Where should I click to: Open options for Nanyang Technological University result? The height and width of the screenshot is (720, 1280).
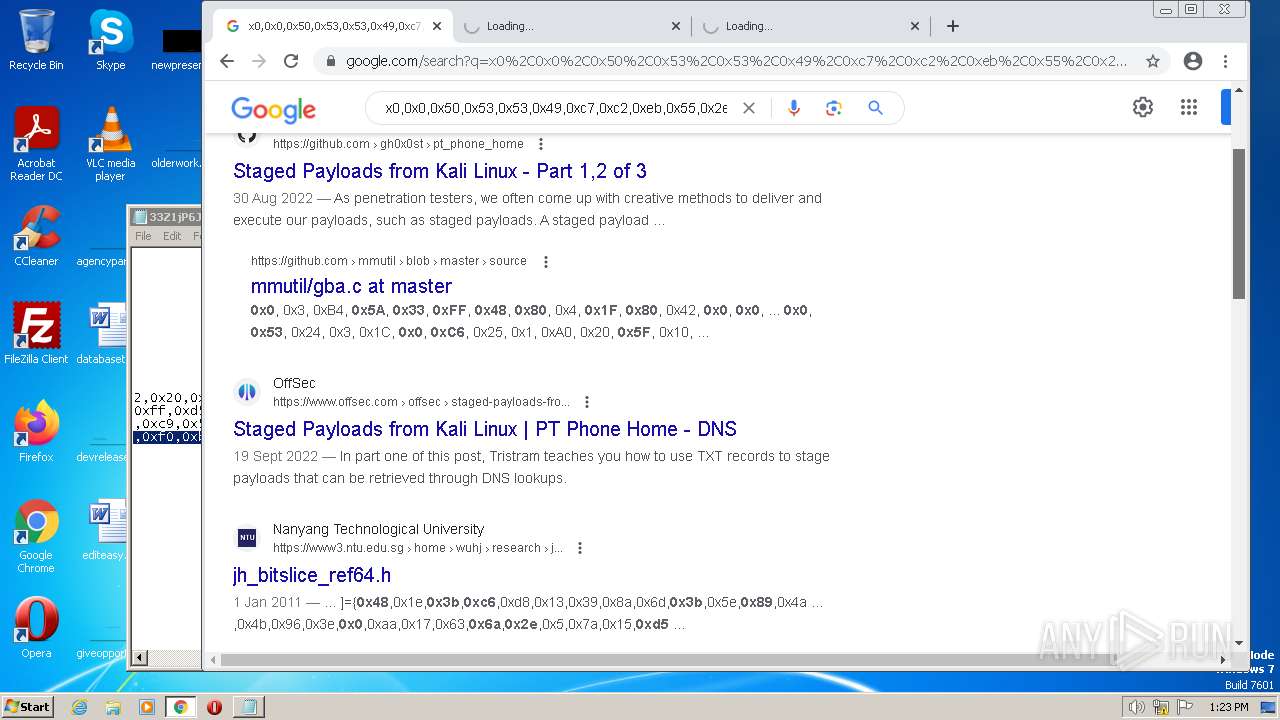point(580,548)
